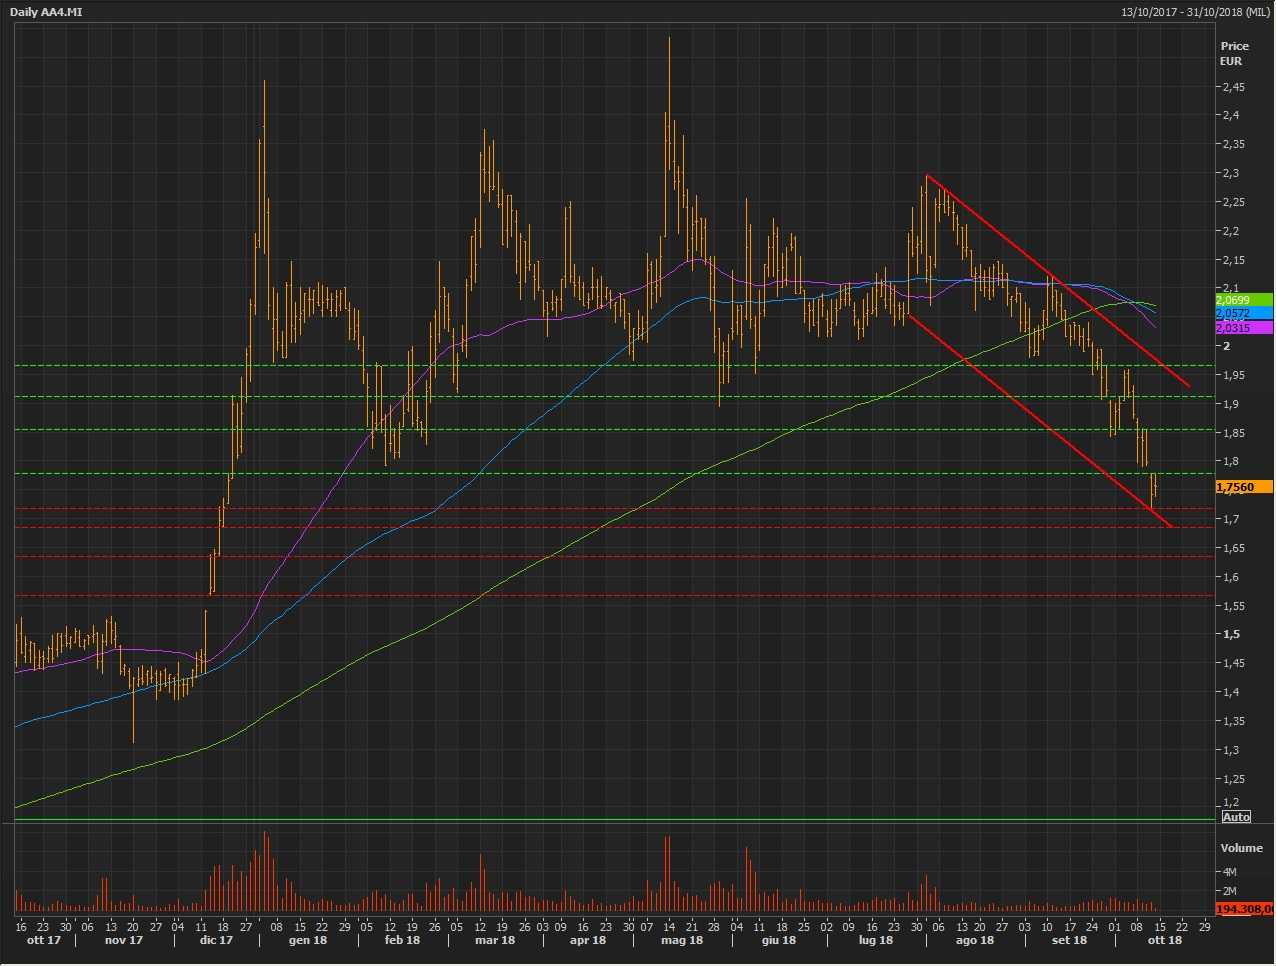The height and width of the screenshot is (966, 1276).
Task: Select the orange 1,7560 last price tag
Action: click(x=1243, y=487)
